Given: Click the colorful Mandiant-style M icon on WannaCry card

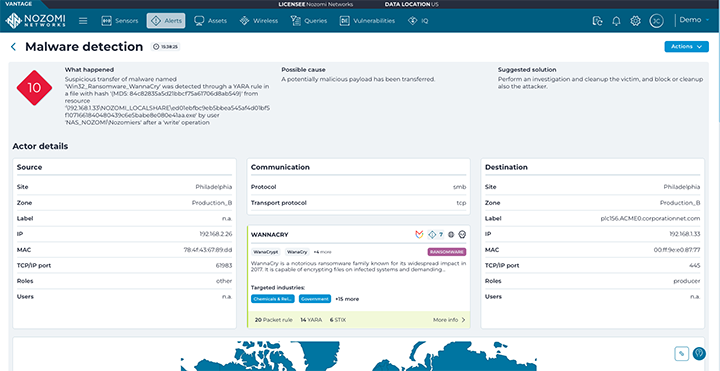Looking at the screenshot, I should [x=419, y=235].
